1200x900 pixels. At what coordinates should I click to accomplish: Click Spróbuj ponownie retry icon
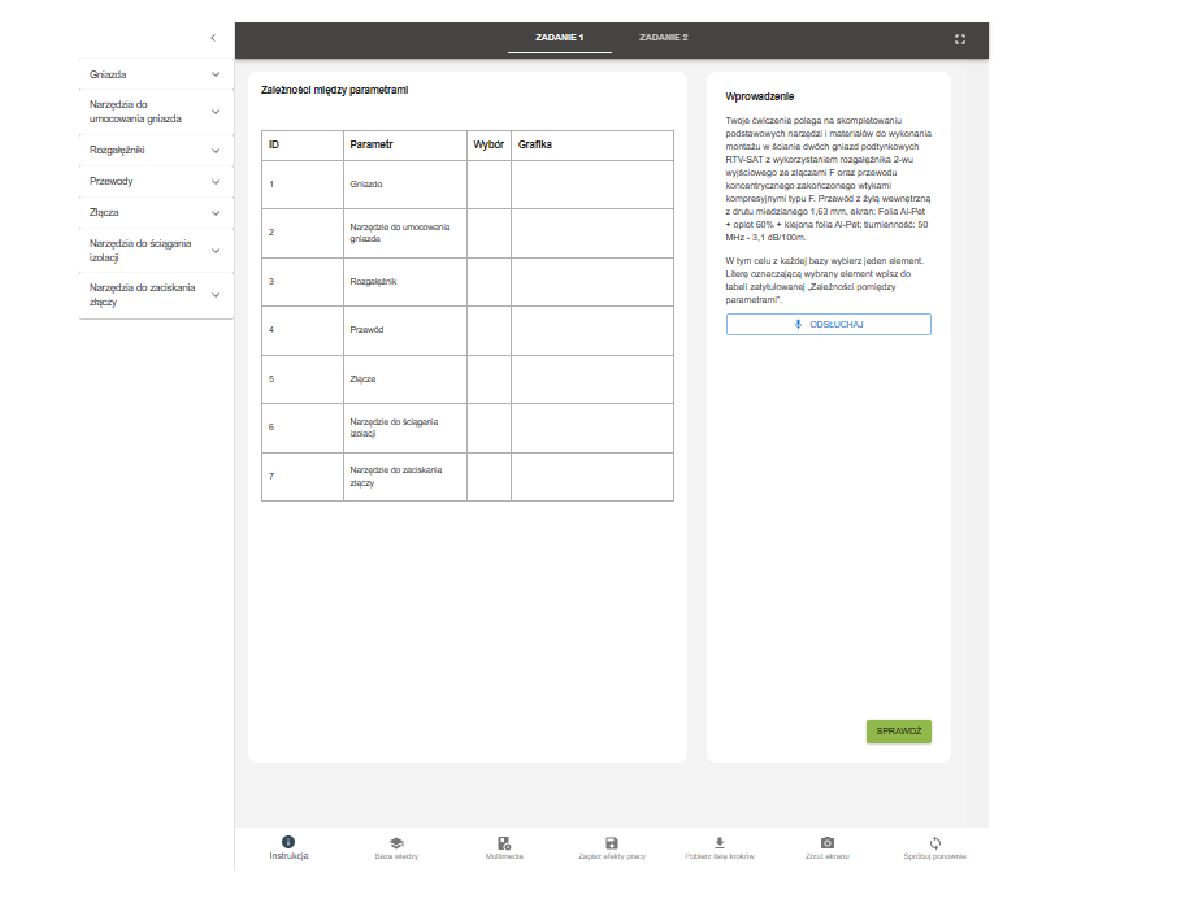click(935, 843)
